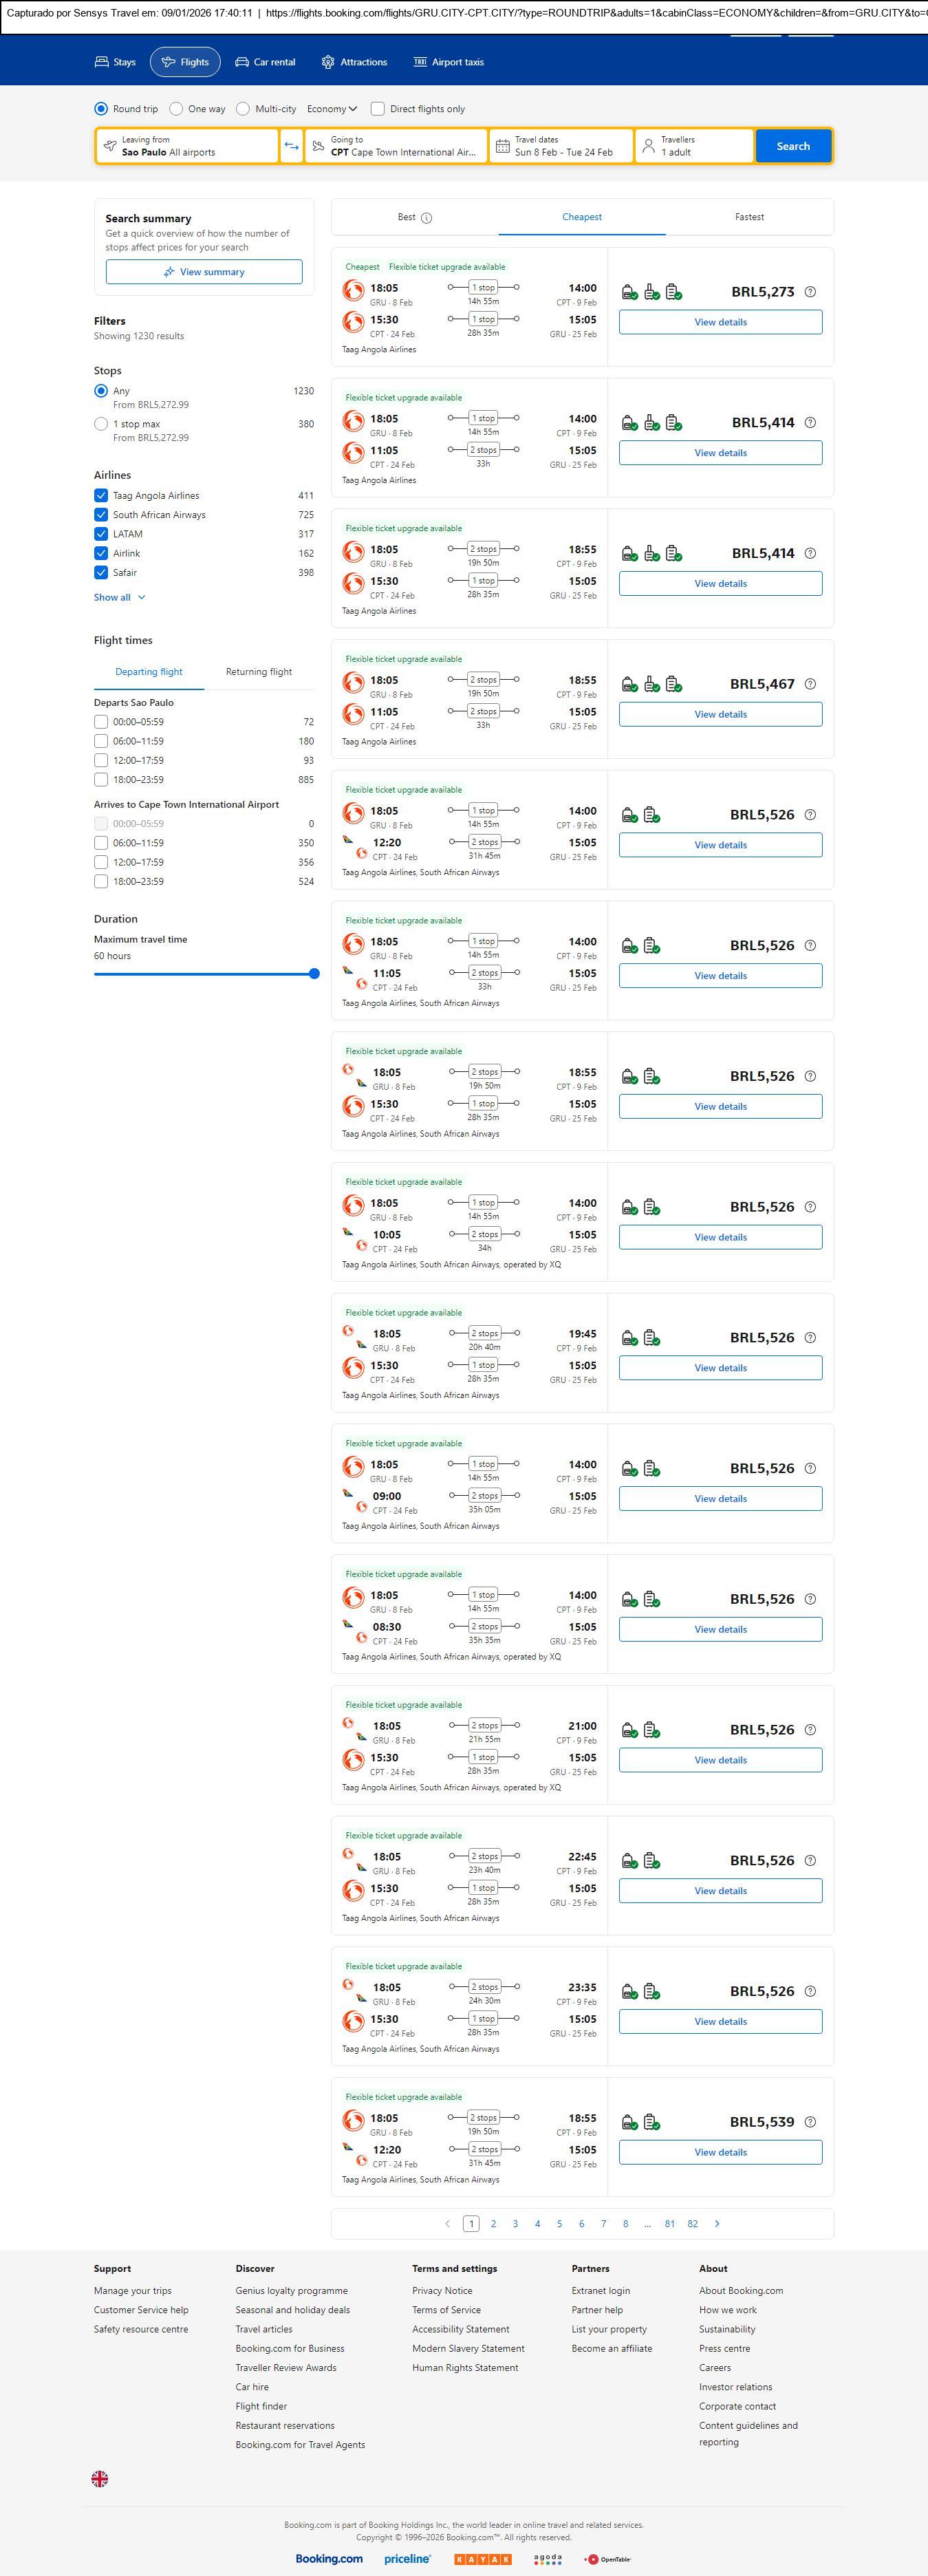Click the help icon beside BRL5,467 price
The image size is (928, 2576).
pos(810,684)
